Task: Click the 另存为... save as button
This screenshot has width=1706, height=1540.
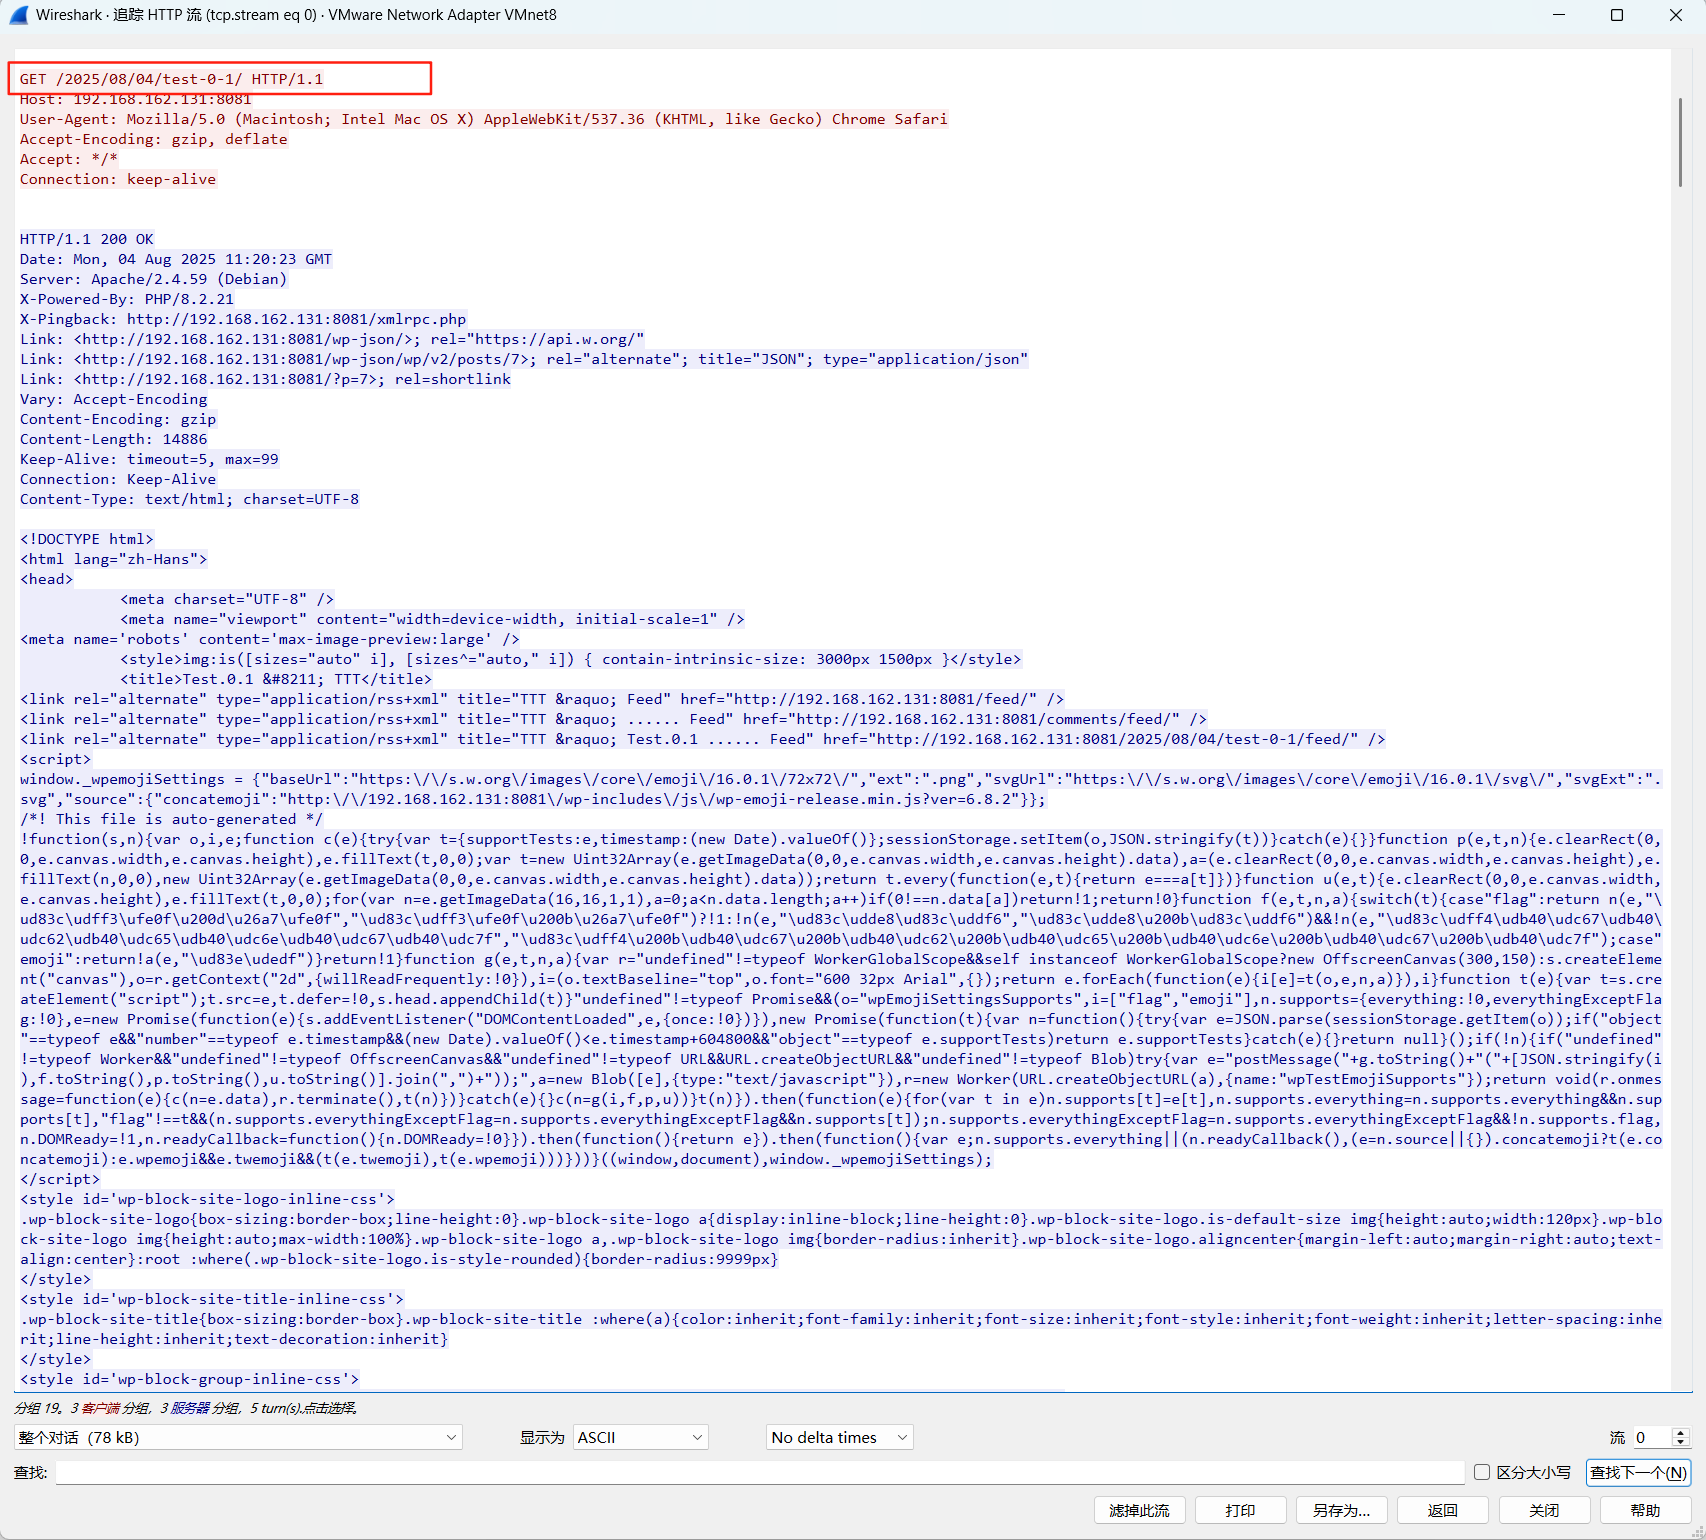Action: (x=1340, y=1510)
